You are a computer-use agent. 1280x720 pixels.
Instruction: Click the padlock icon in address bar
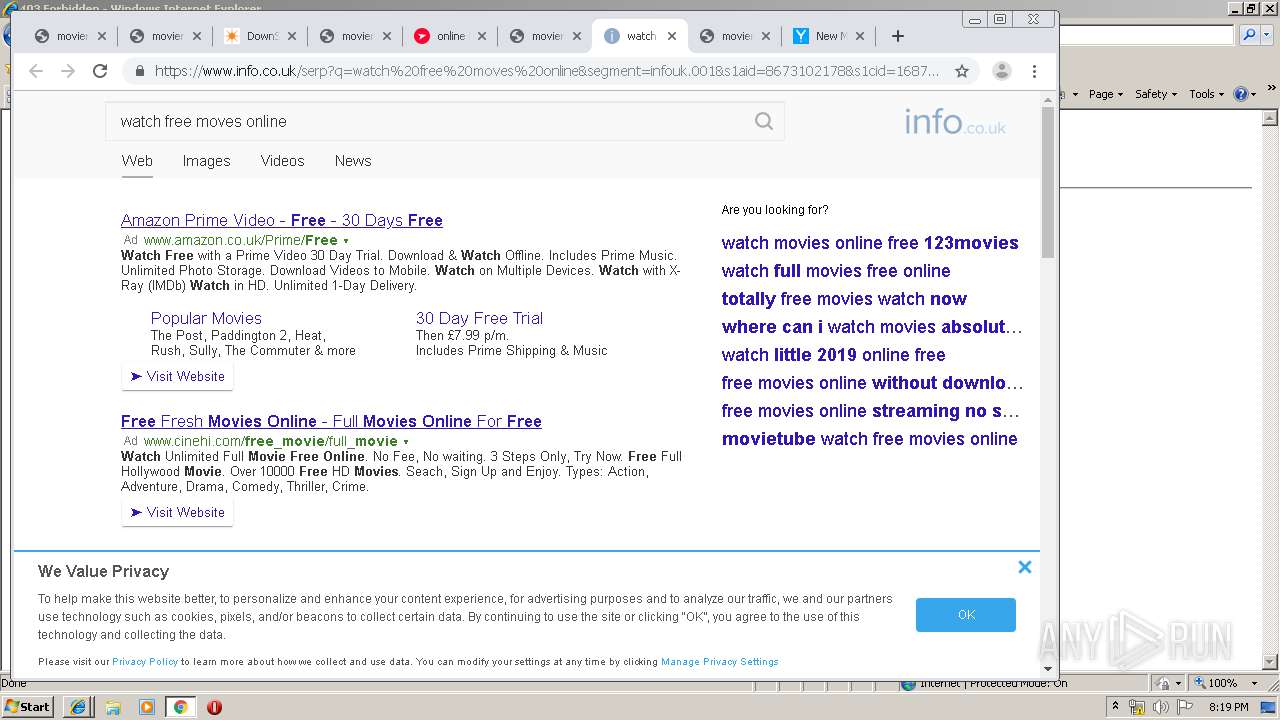tap(139, 71)
